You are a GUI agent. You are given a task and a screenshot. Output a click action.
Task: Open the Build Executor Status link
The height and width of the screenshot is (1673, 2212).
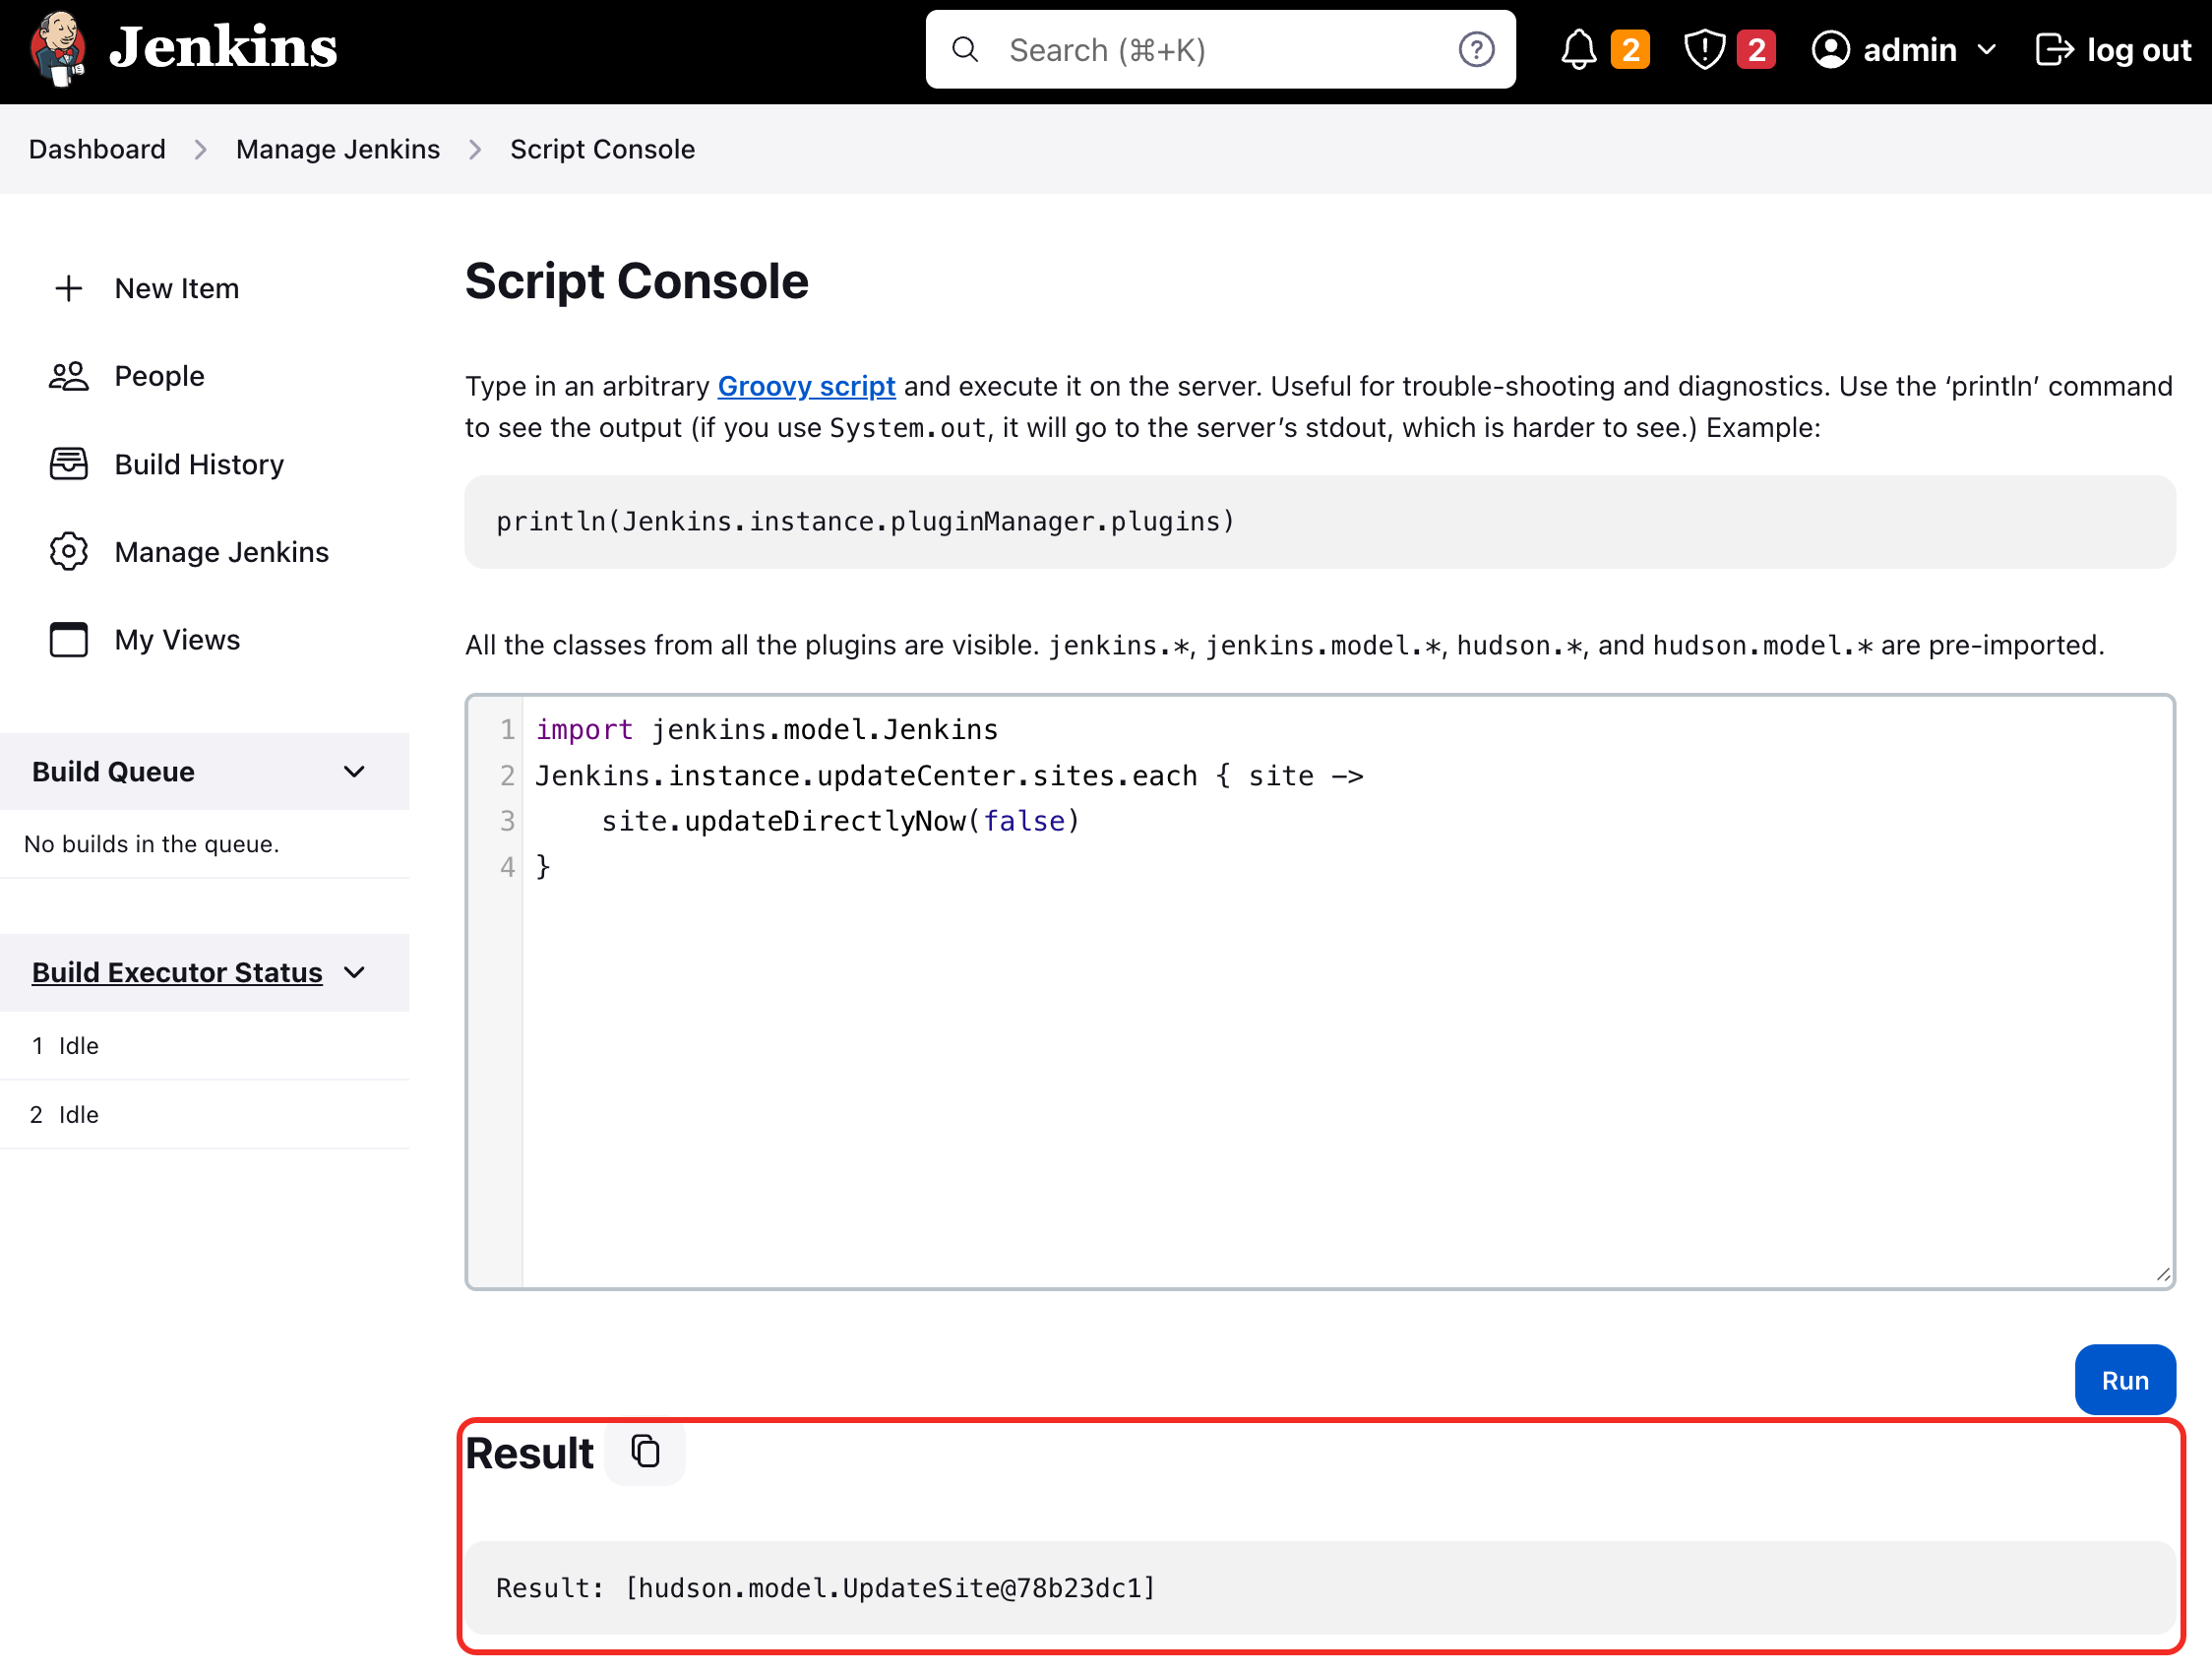coord(177,973)
